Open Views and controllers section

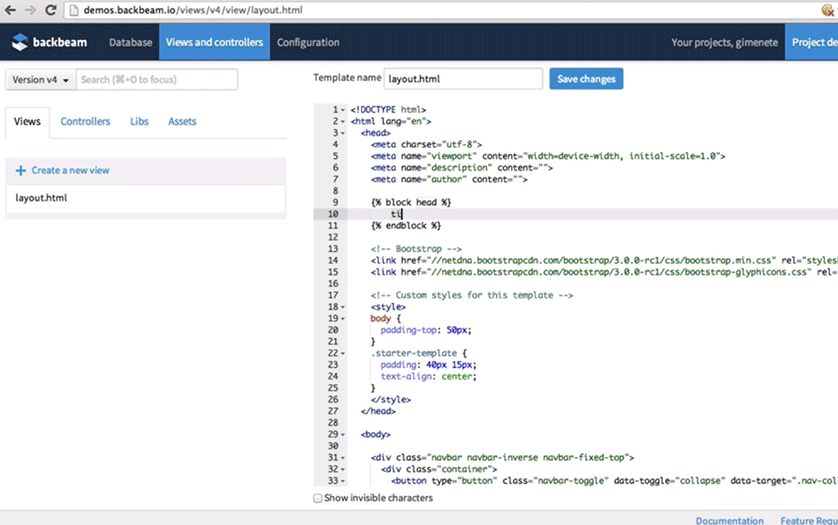214,42
